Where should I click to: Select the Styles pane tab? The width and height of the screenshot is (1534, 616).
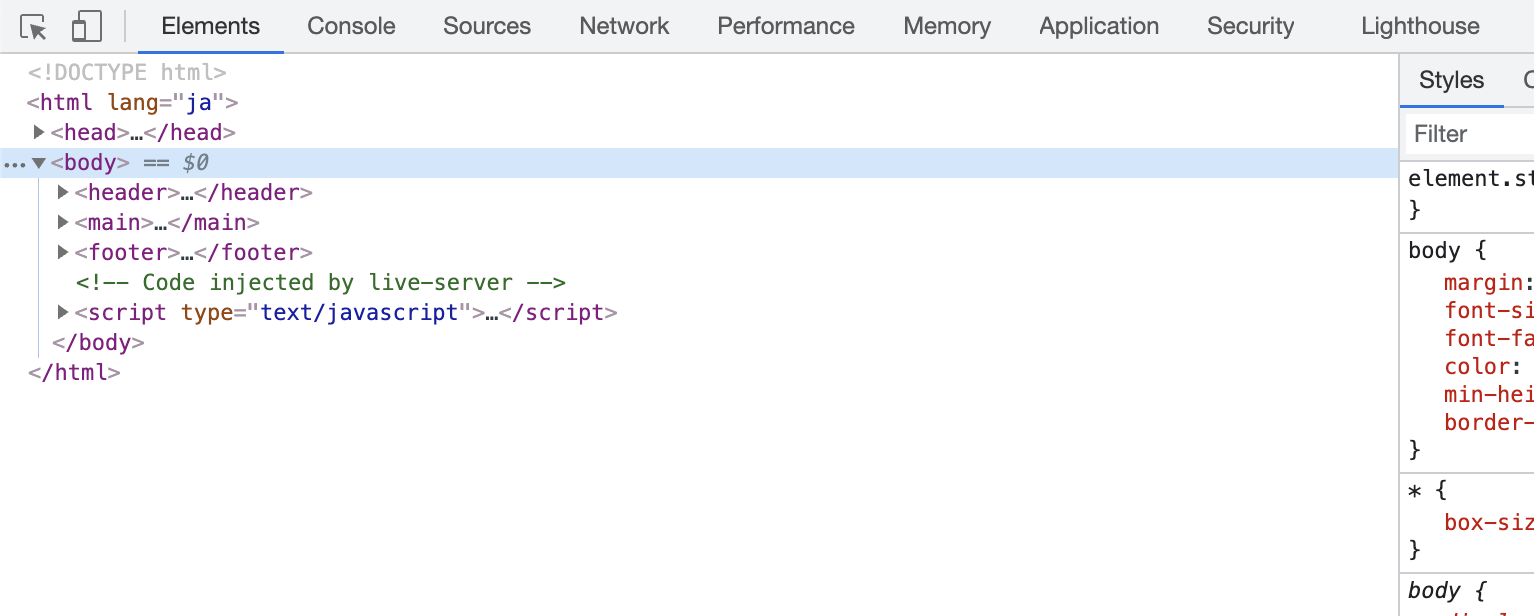point(1451,80)
